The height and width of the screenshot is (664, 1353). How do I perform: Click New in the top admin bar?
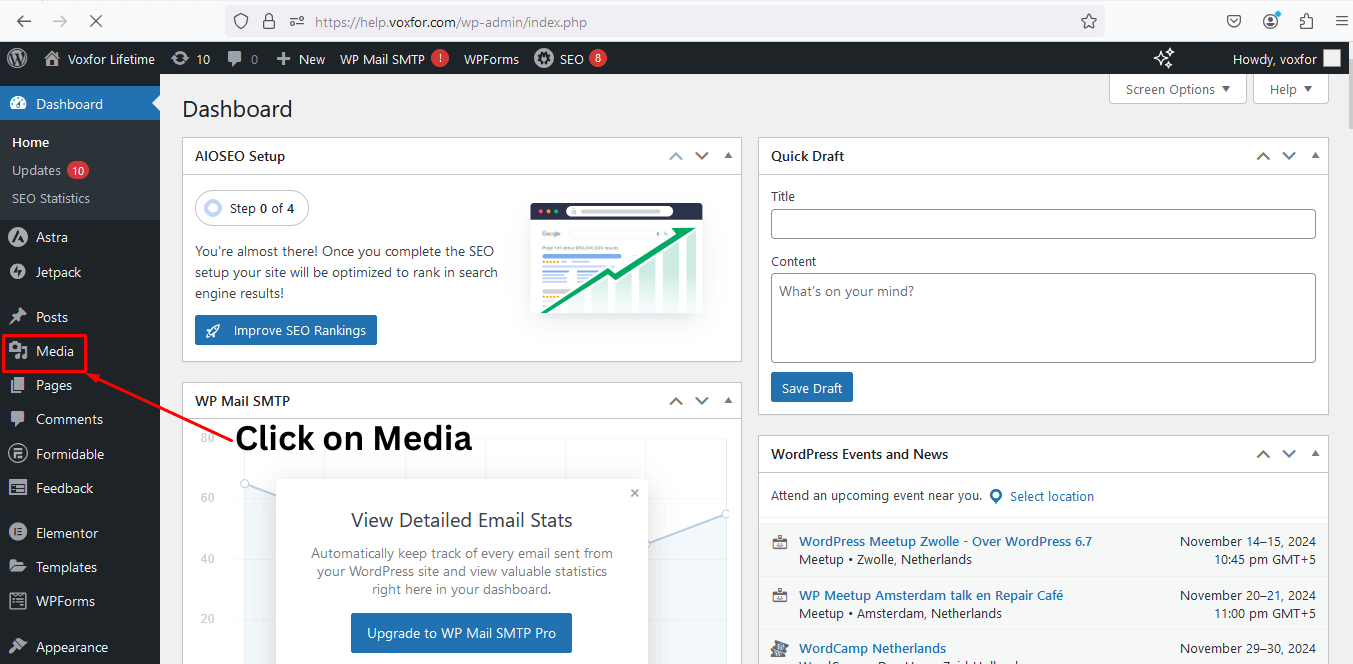point(300,58)
